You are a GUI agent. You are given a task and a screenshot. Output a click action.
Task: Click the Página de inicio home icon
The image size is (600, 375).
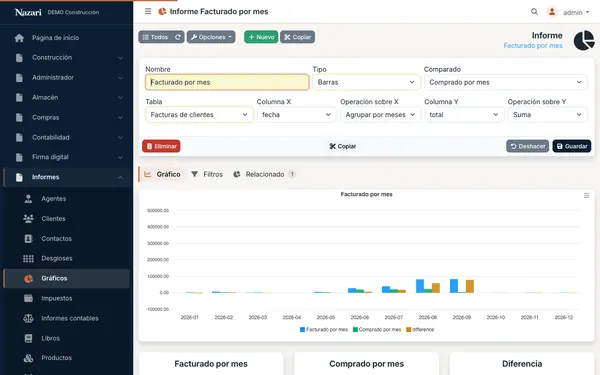19,38
